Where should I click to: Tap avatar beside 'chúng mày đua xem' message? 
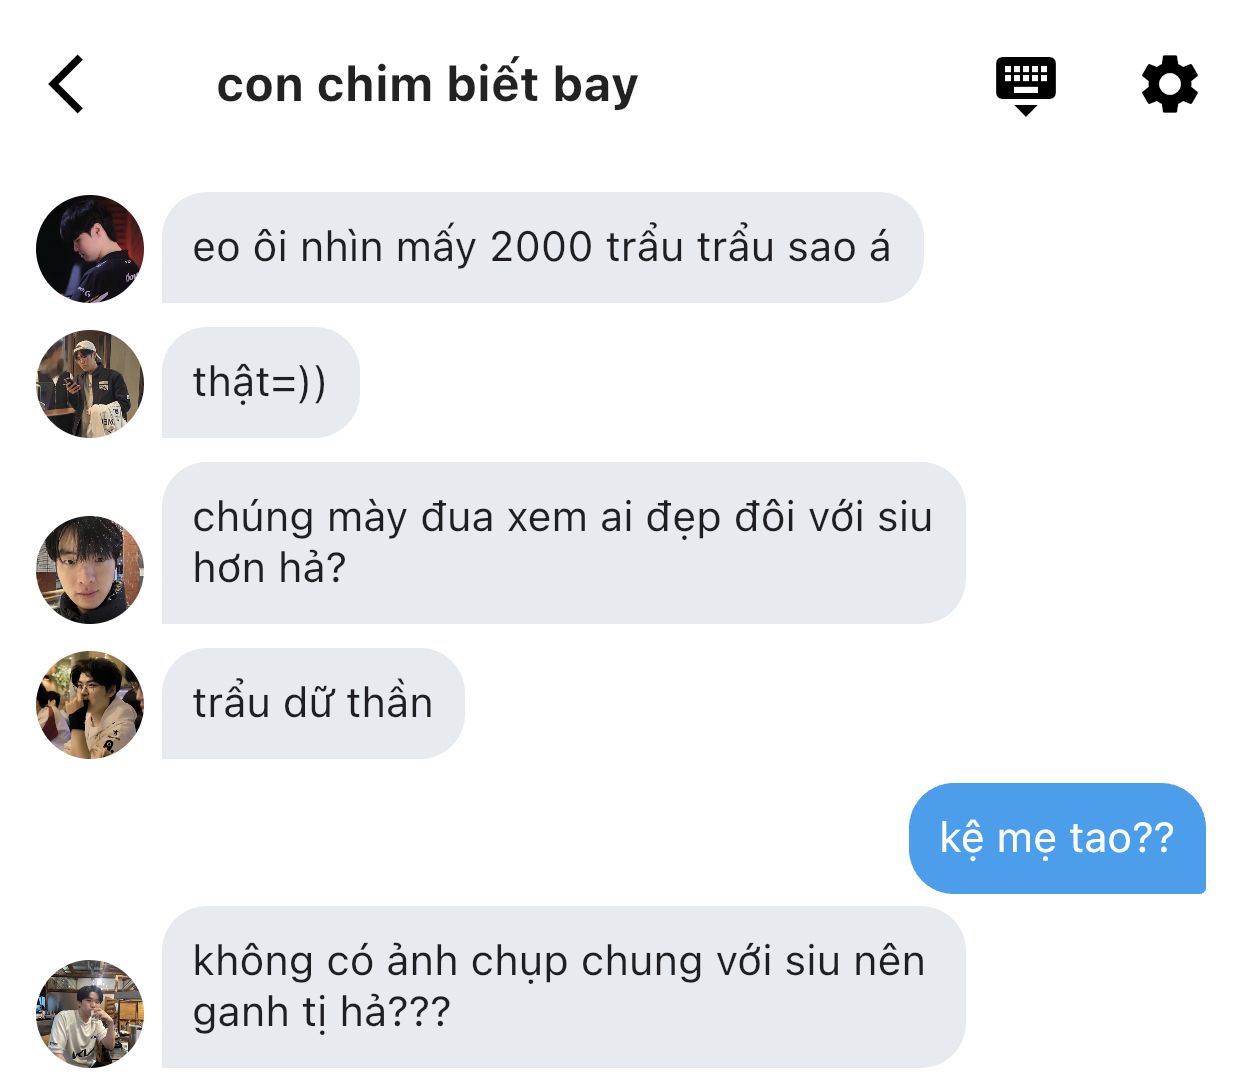click(x=90, y=570)
